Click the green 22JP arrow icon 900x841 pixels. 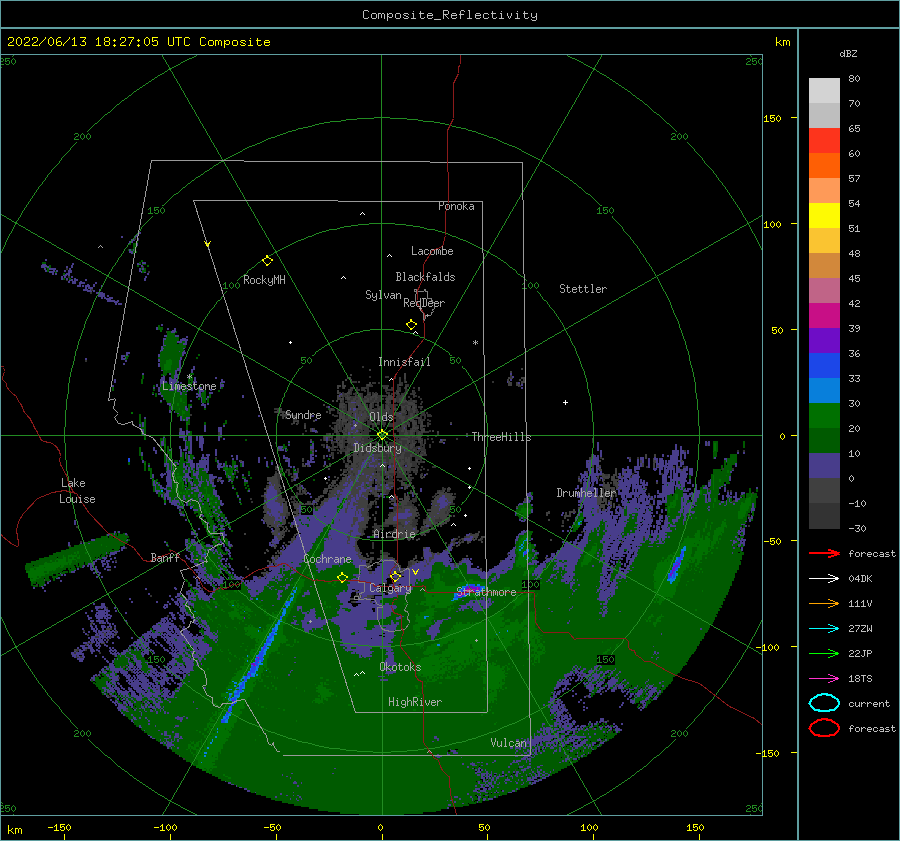[824, 653]
